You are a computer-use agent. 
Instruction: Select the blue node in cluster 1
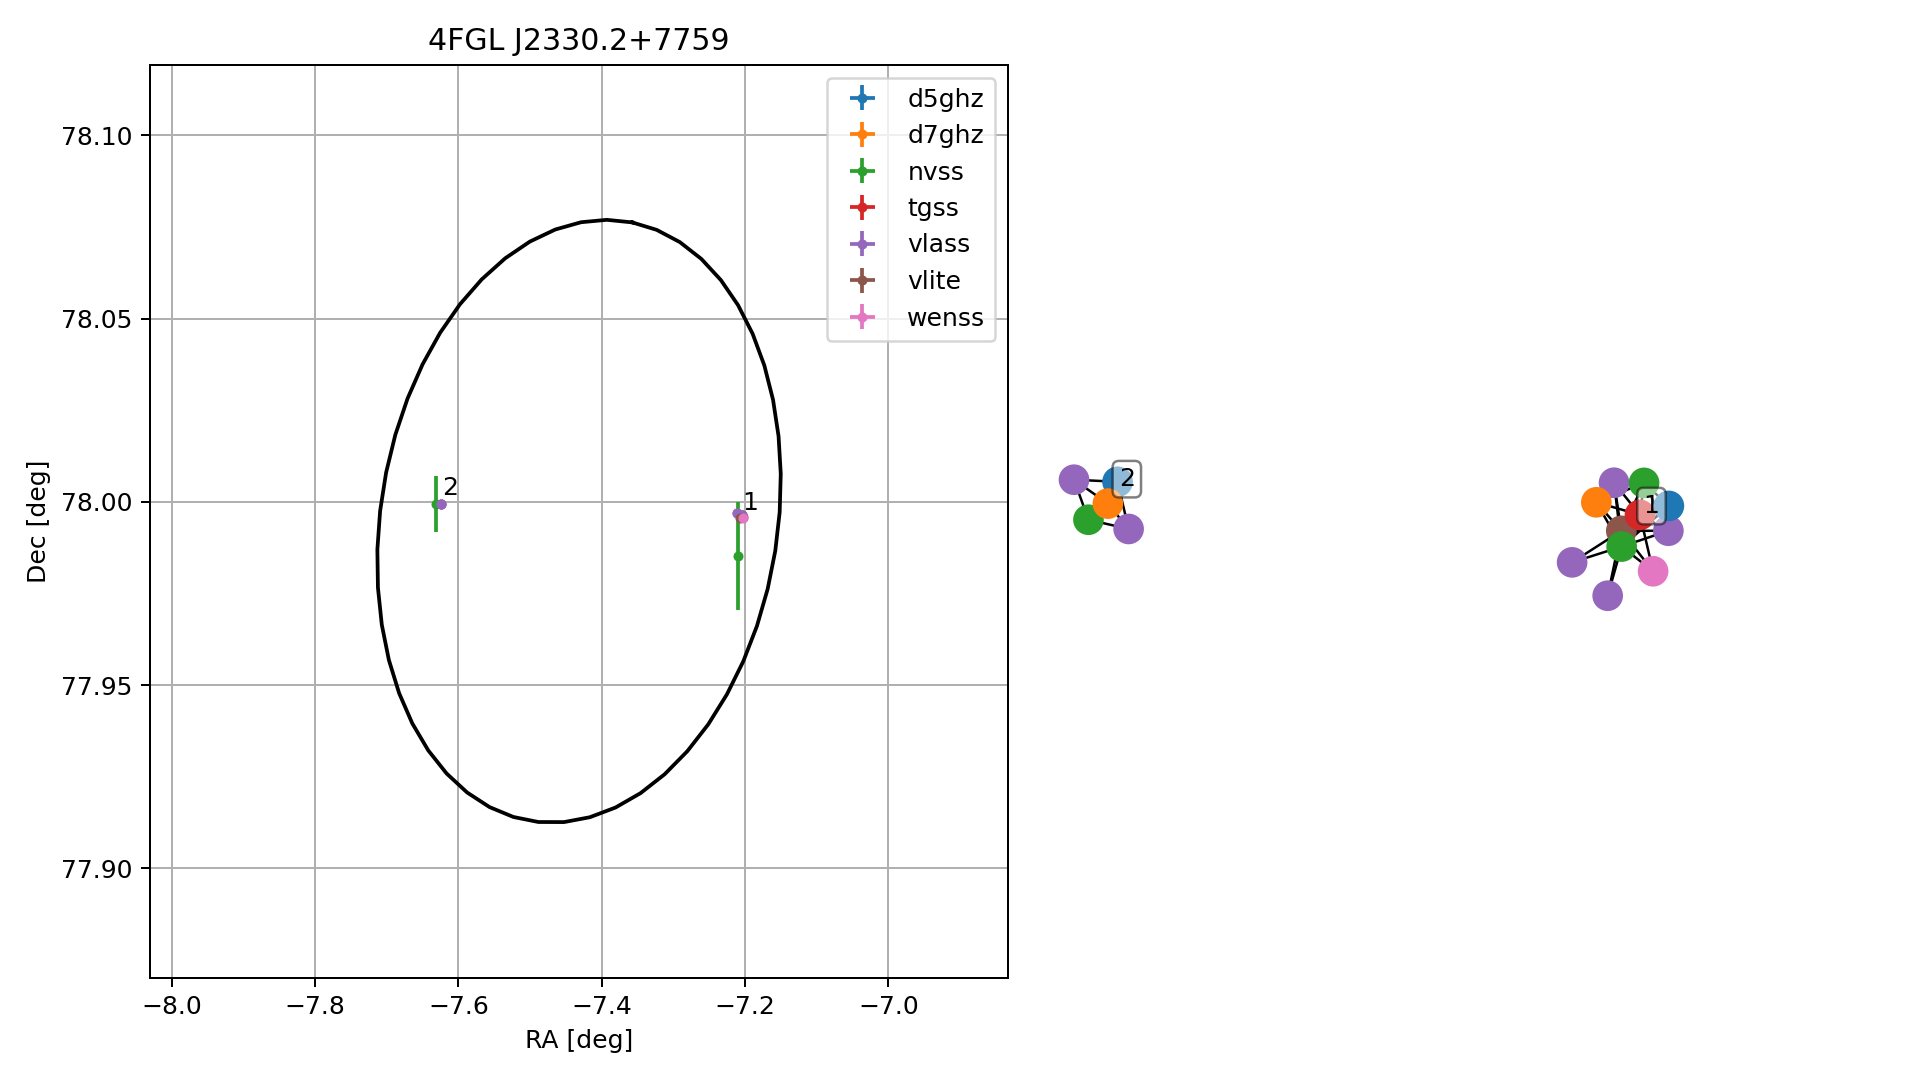pyautogui.click(x=1669, y=506)
